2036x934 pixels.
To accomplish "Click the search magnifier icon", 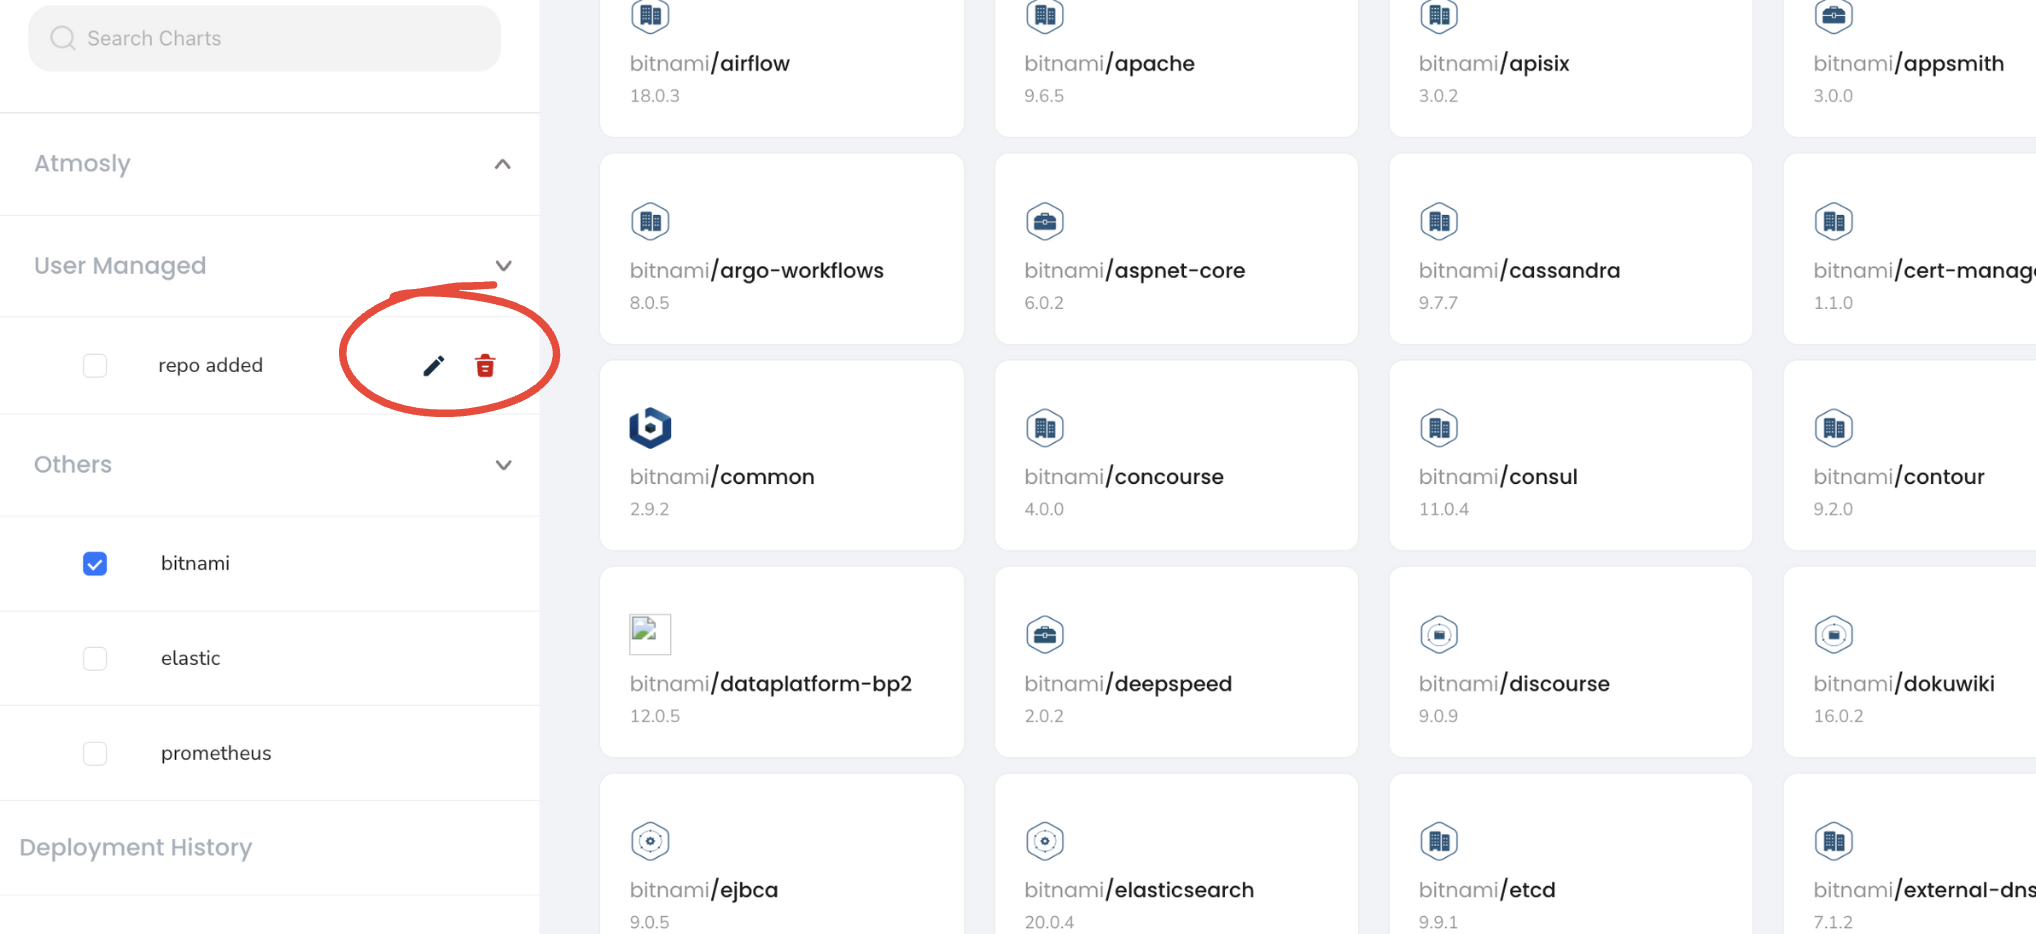I will coord(63,38).
